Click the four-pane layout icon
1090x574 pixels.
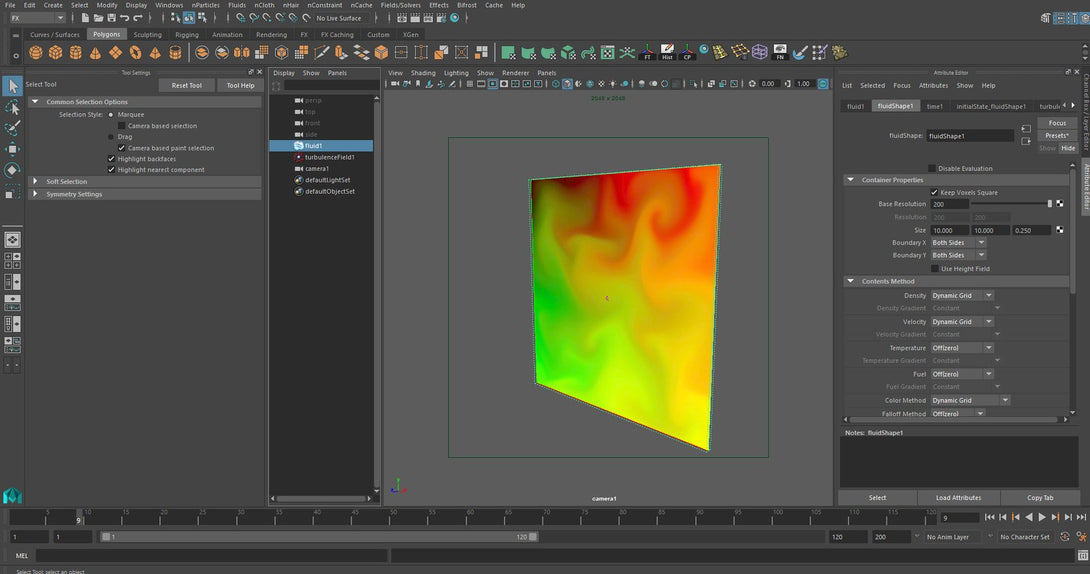pos(13,261)
